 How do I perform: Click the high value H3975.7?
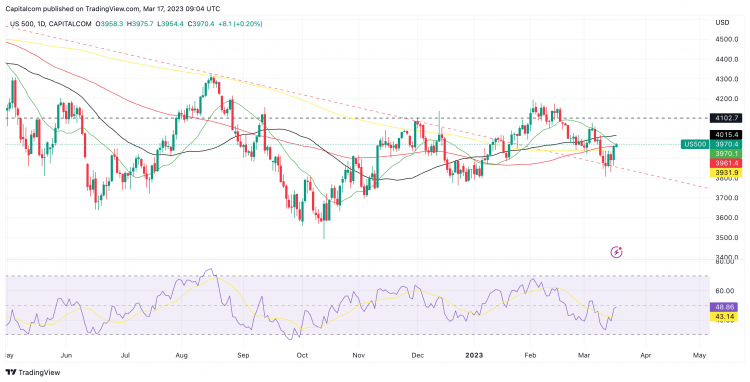pos(140,23)
